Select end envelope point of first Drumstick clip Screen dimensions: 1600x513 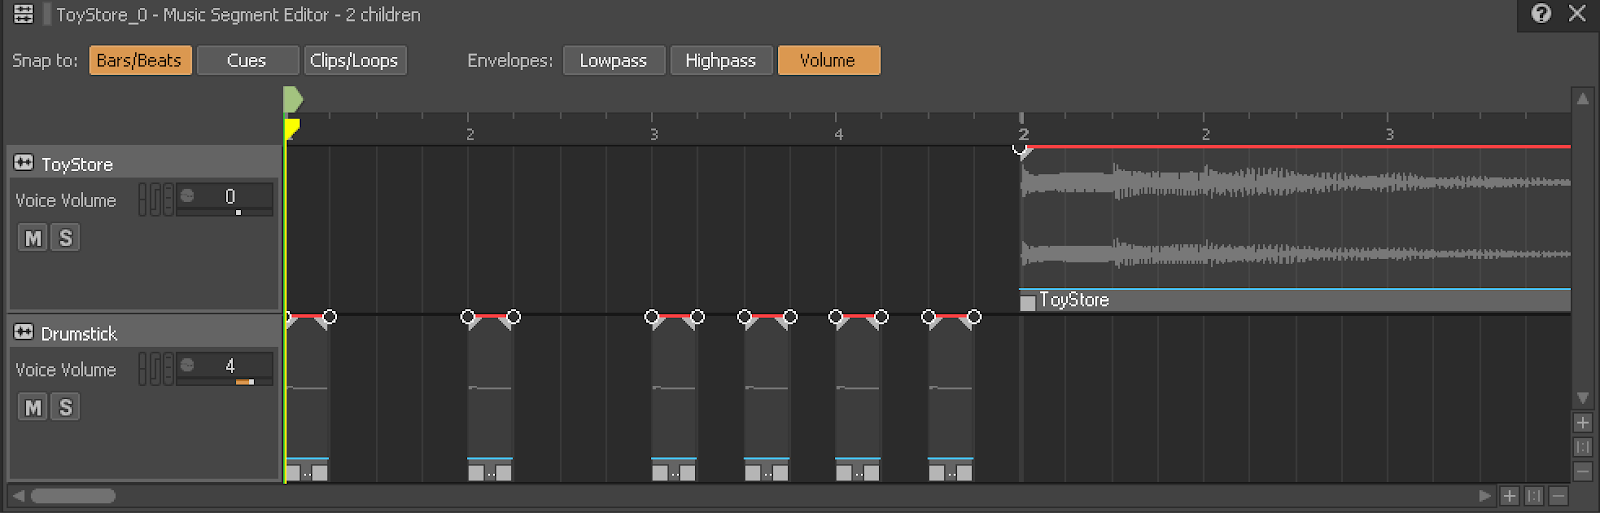[329, 317]
